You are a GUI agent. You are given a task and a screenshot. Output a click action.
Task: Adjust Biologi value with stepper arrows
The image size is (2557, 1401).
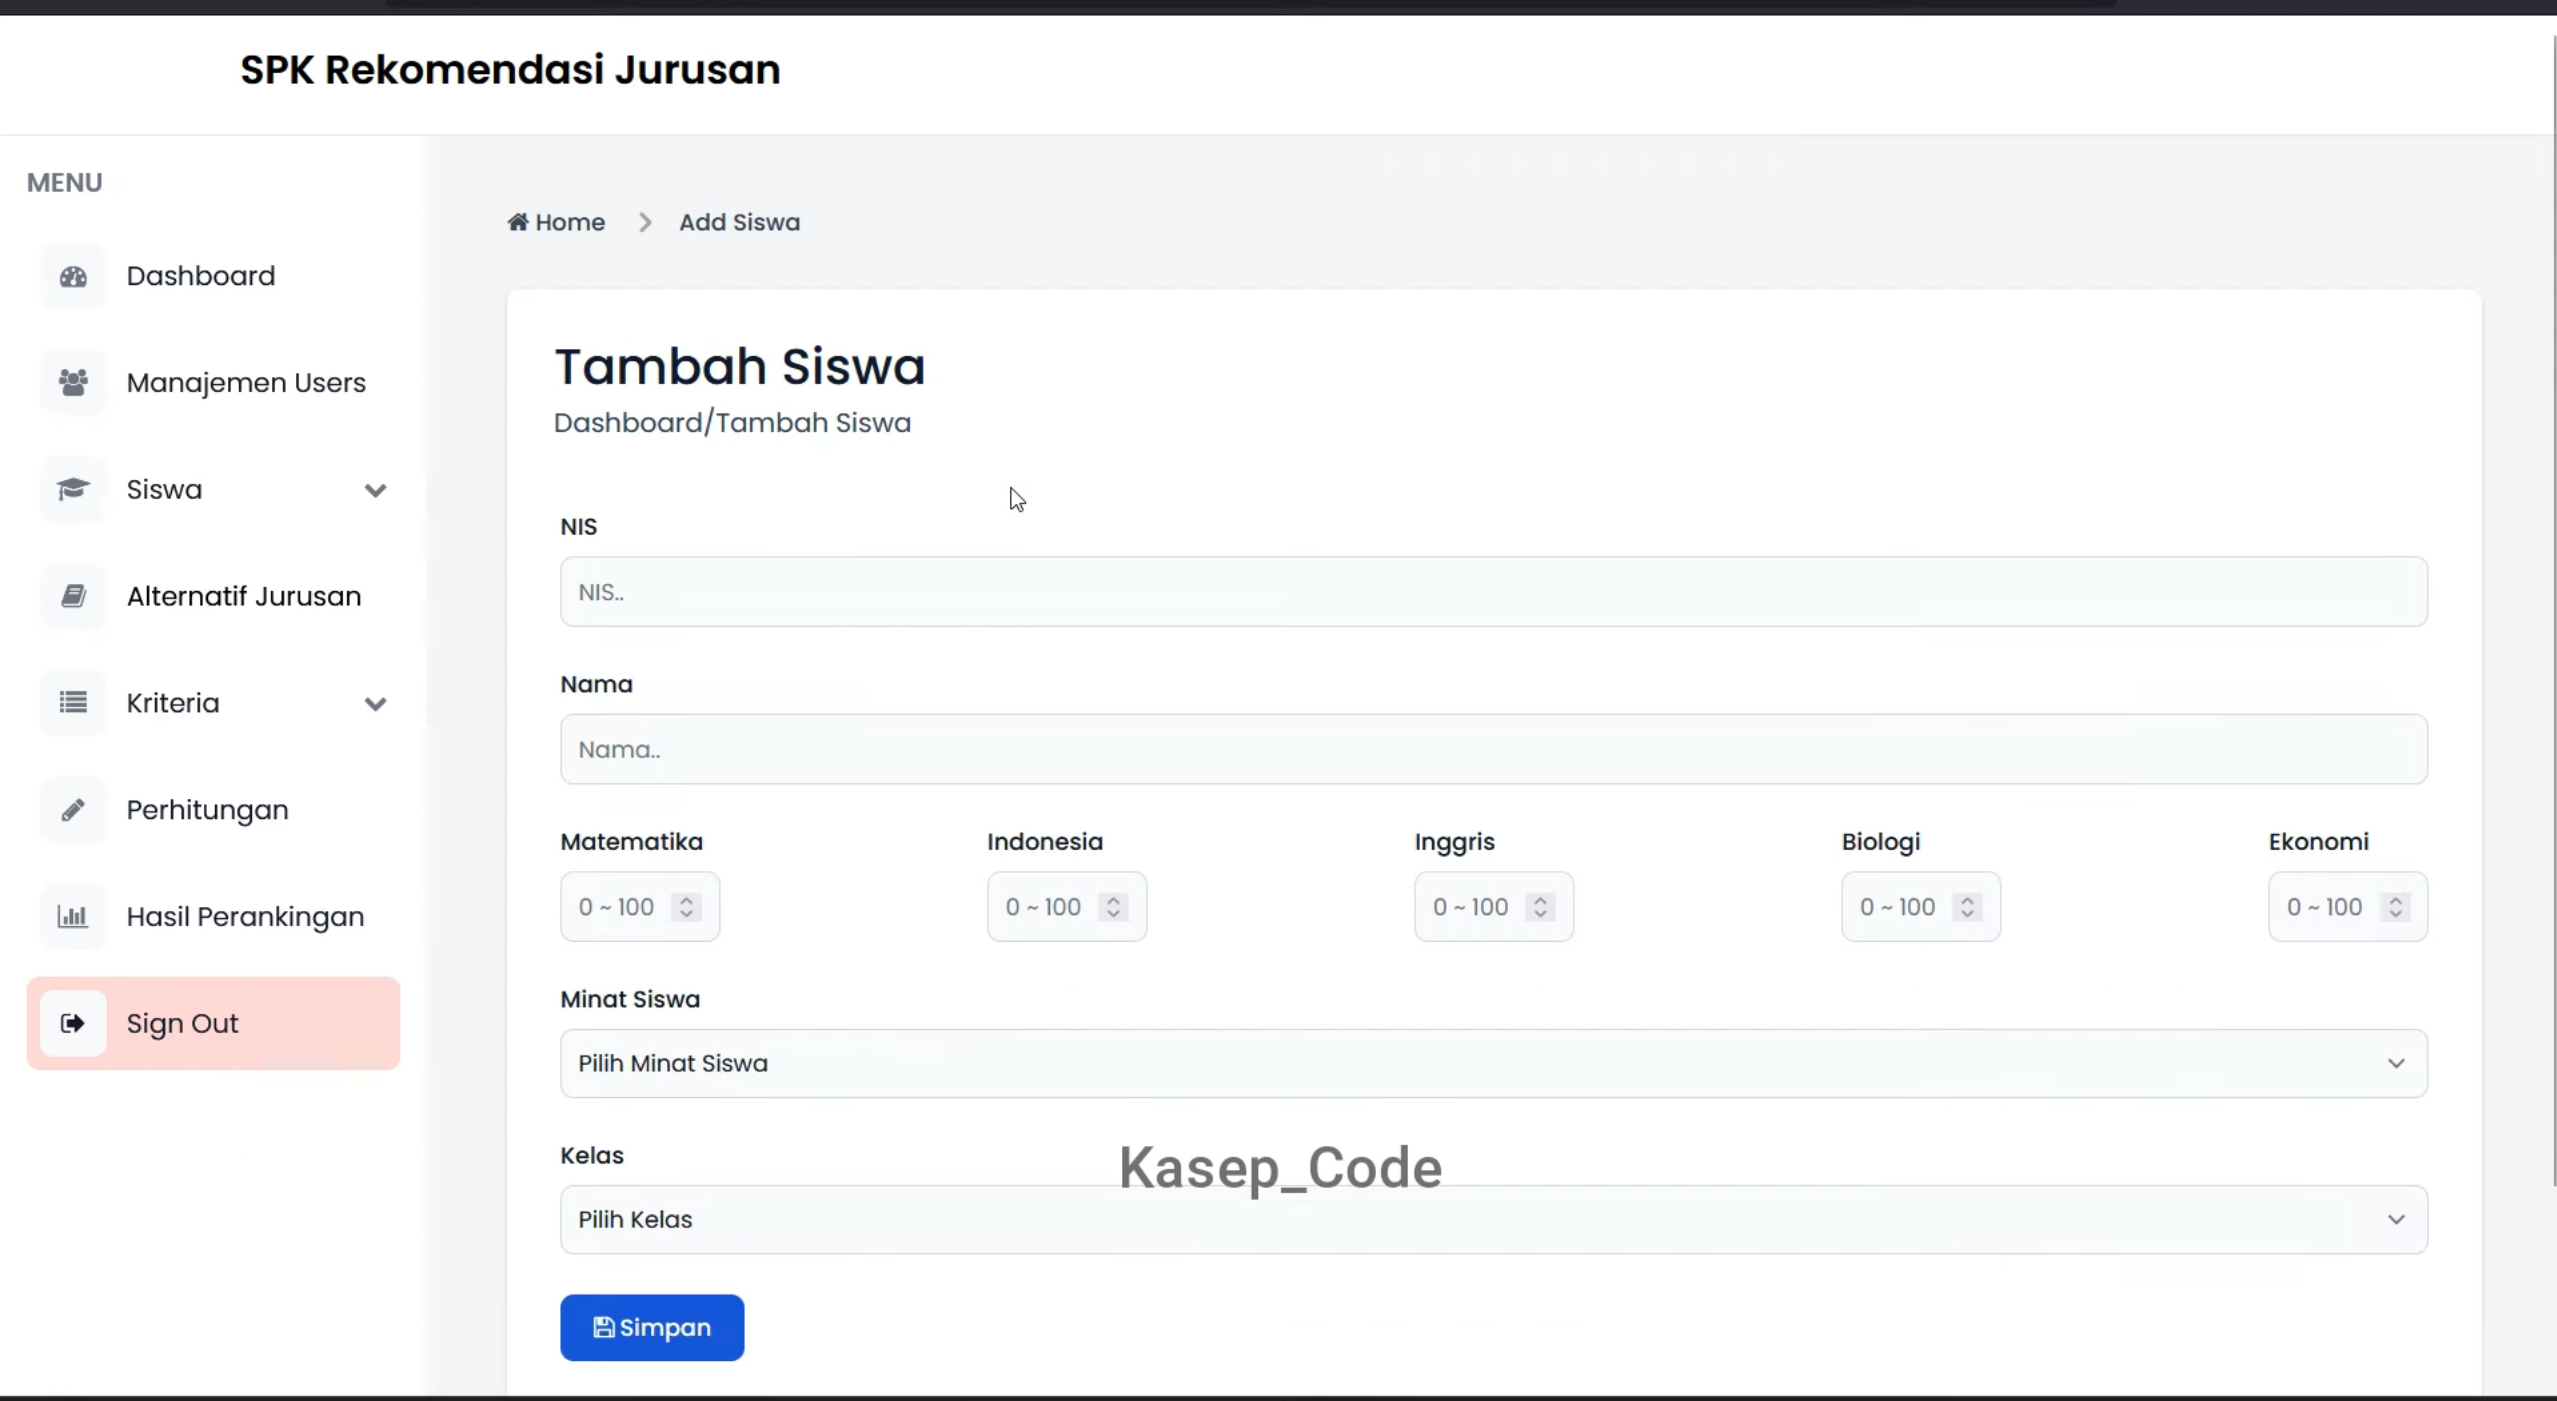click(1968, 907)
